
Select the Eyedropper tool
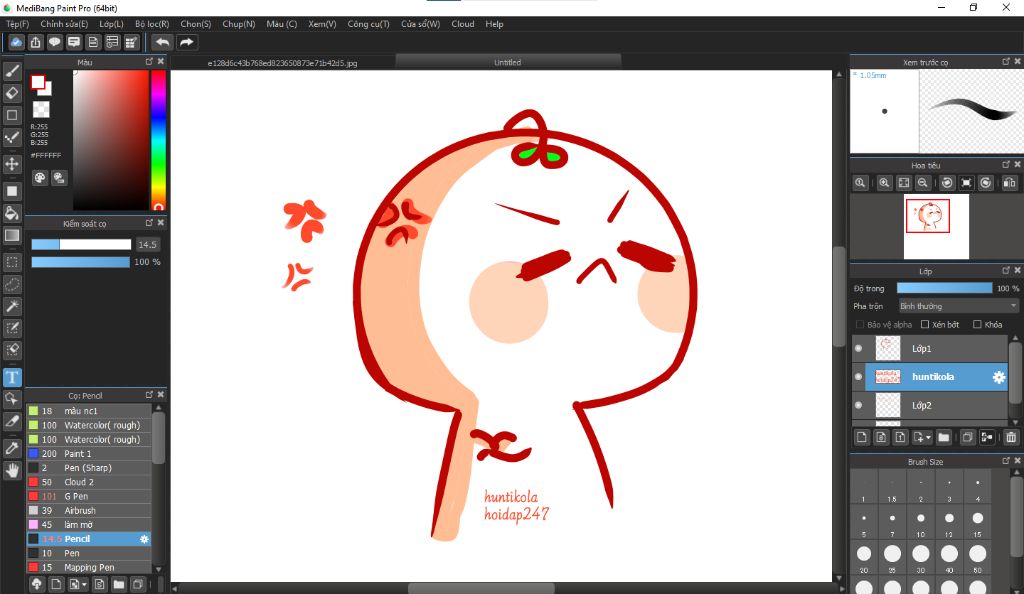click(x=12, y=448)
